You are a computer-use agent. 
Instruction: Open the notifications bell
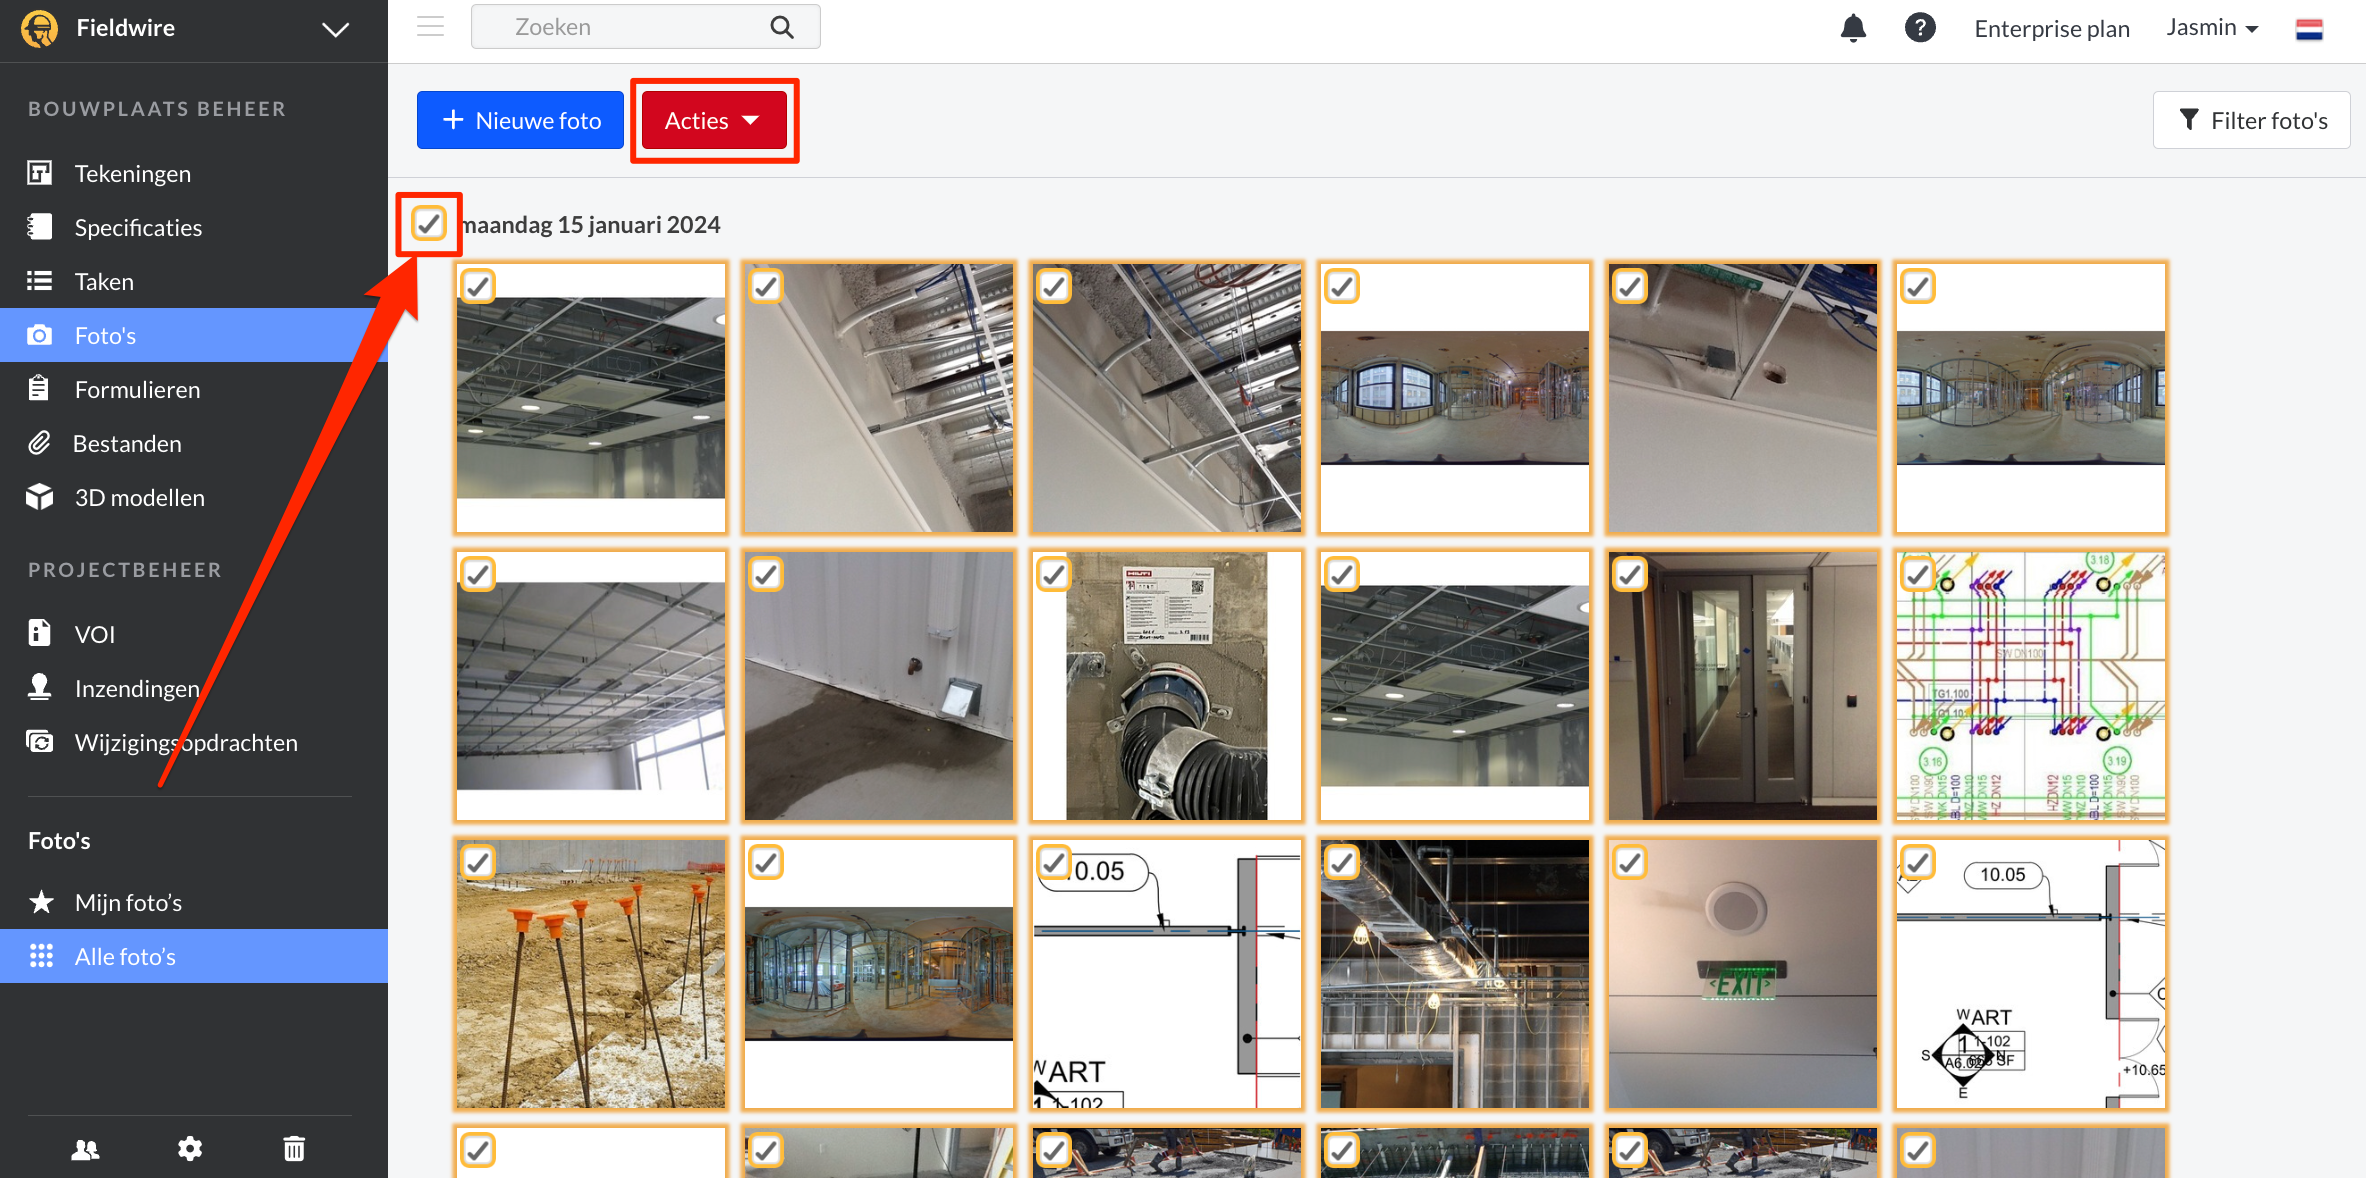1853,28
